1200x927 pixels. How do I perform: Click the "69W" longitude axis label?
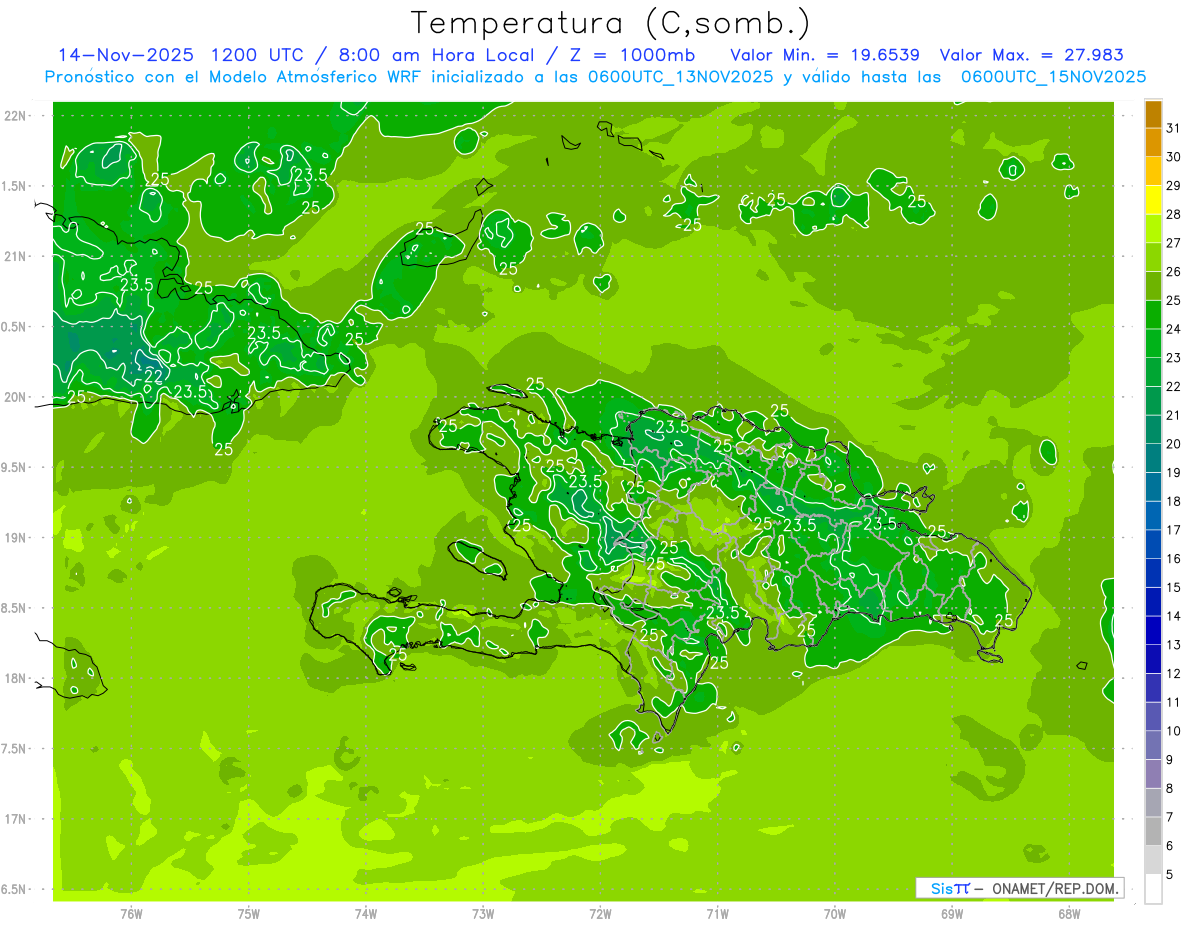[952, 913]
